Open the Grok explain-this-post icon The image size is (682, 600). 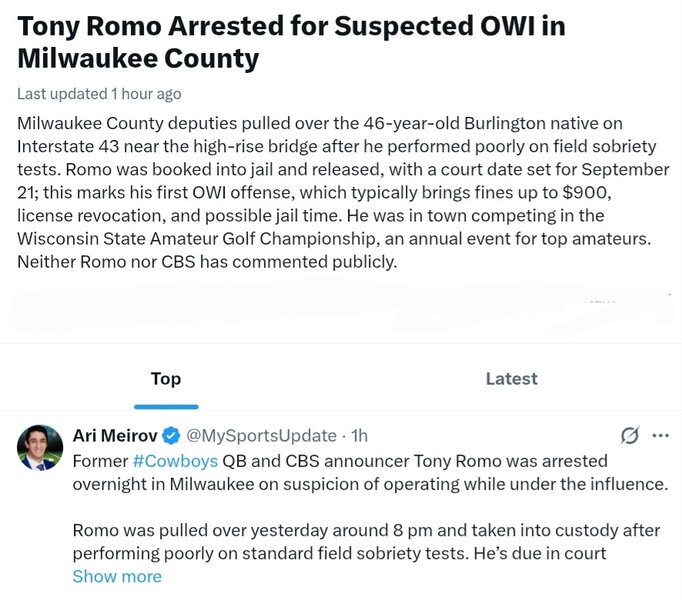click(630, 436)
